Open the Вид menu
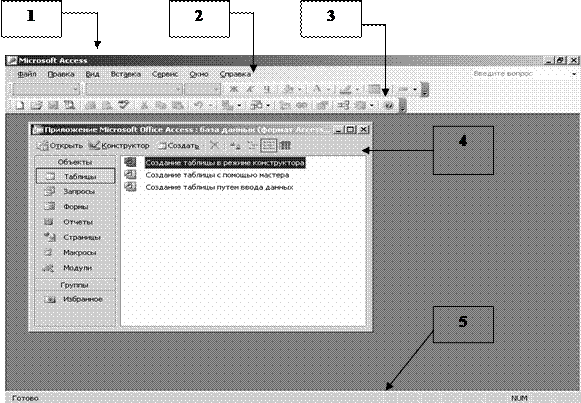Screen dimensions: 581x403 point(92,74)
